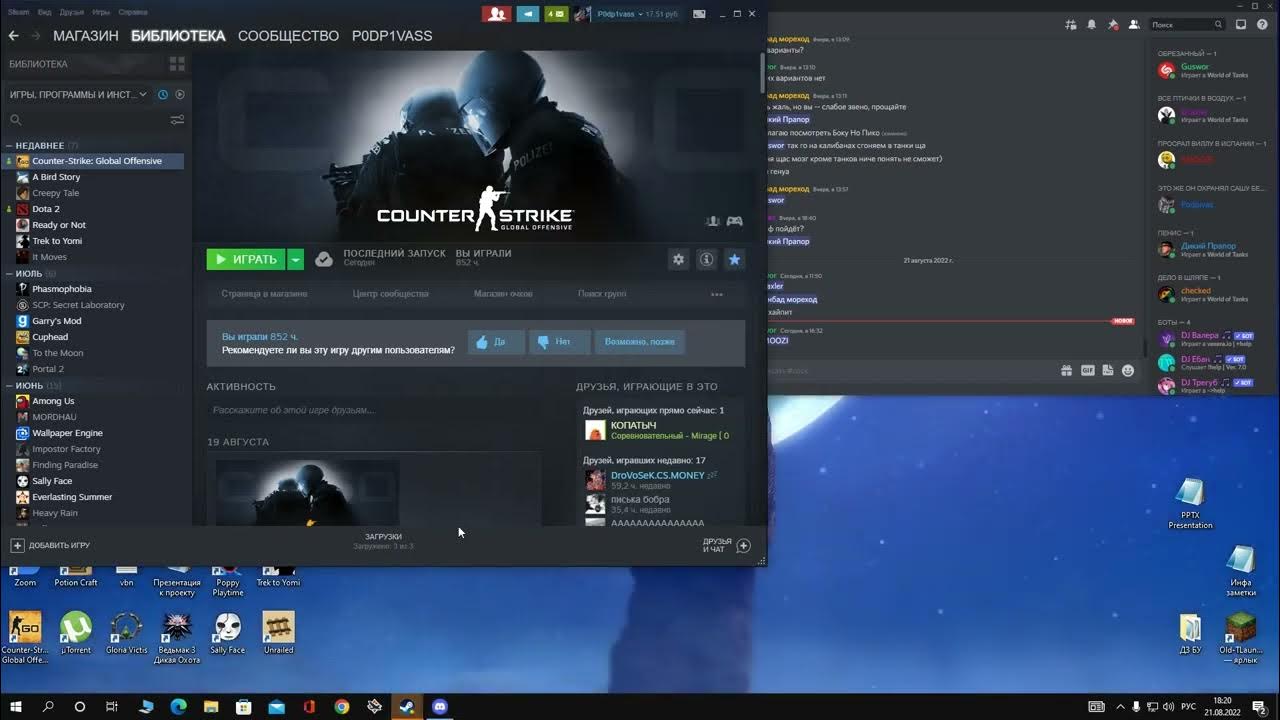Open Unrailed desktop shortcut
The image size is (1280, 720).
(x=279, y=633)
